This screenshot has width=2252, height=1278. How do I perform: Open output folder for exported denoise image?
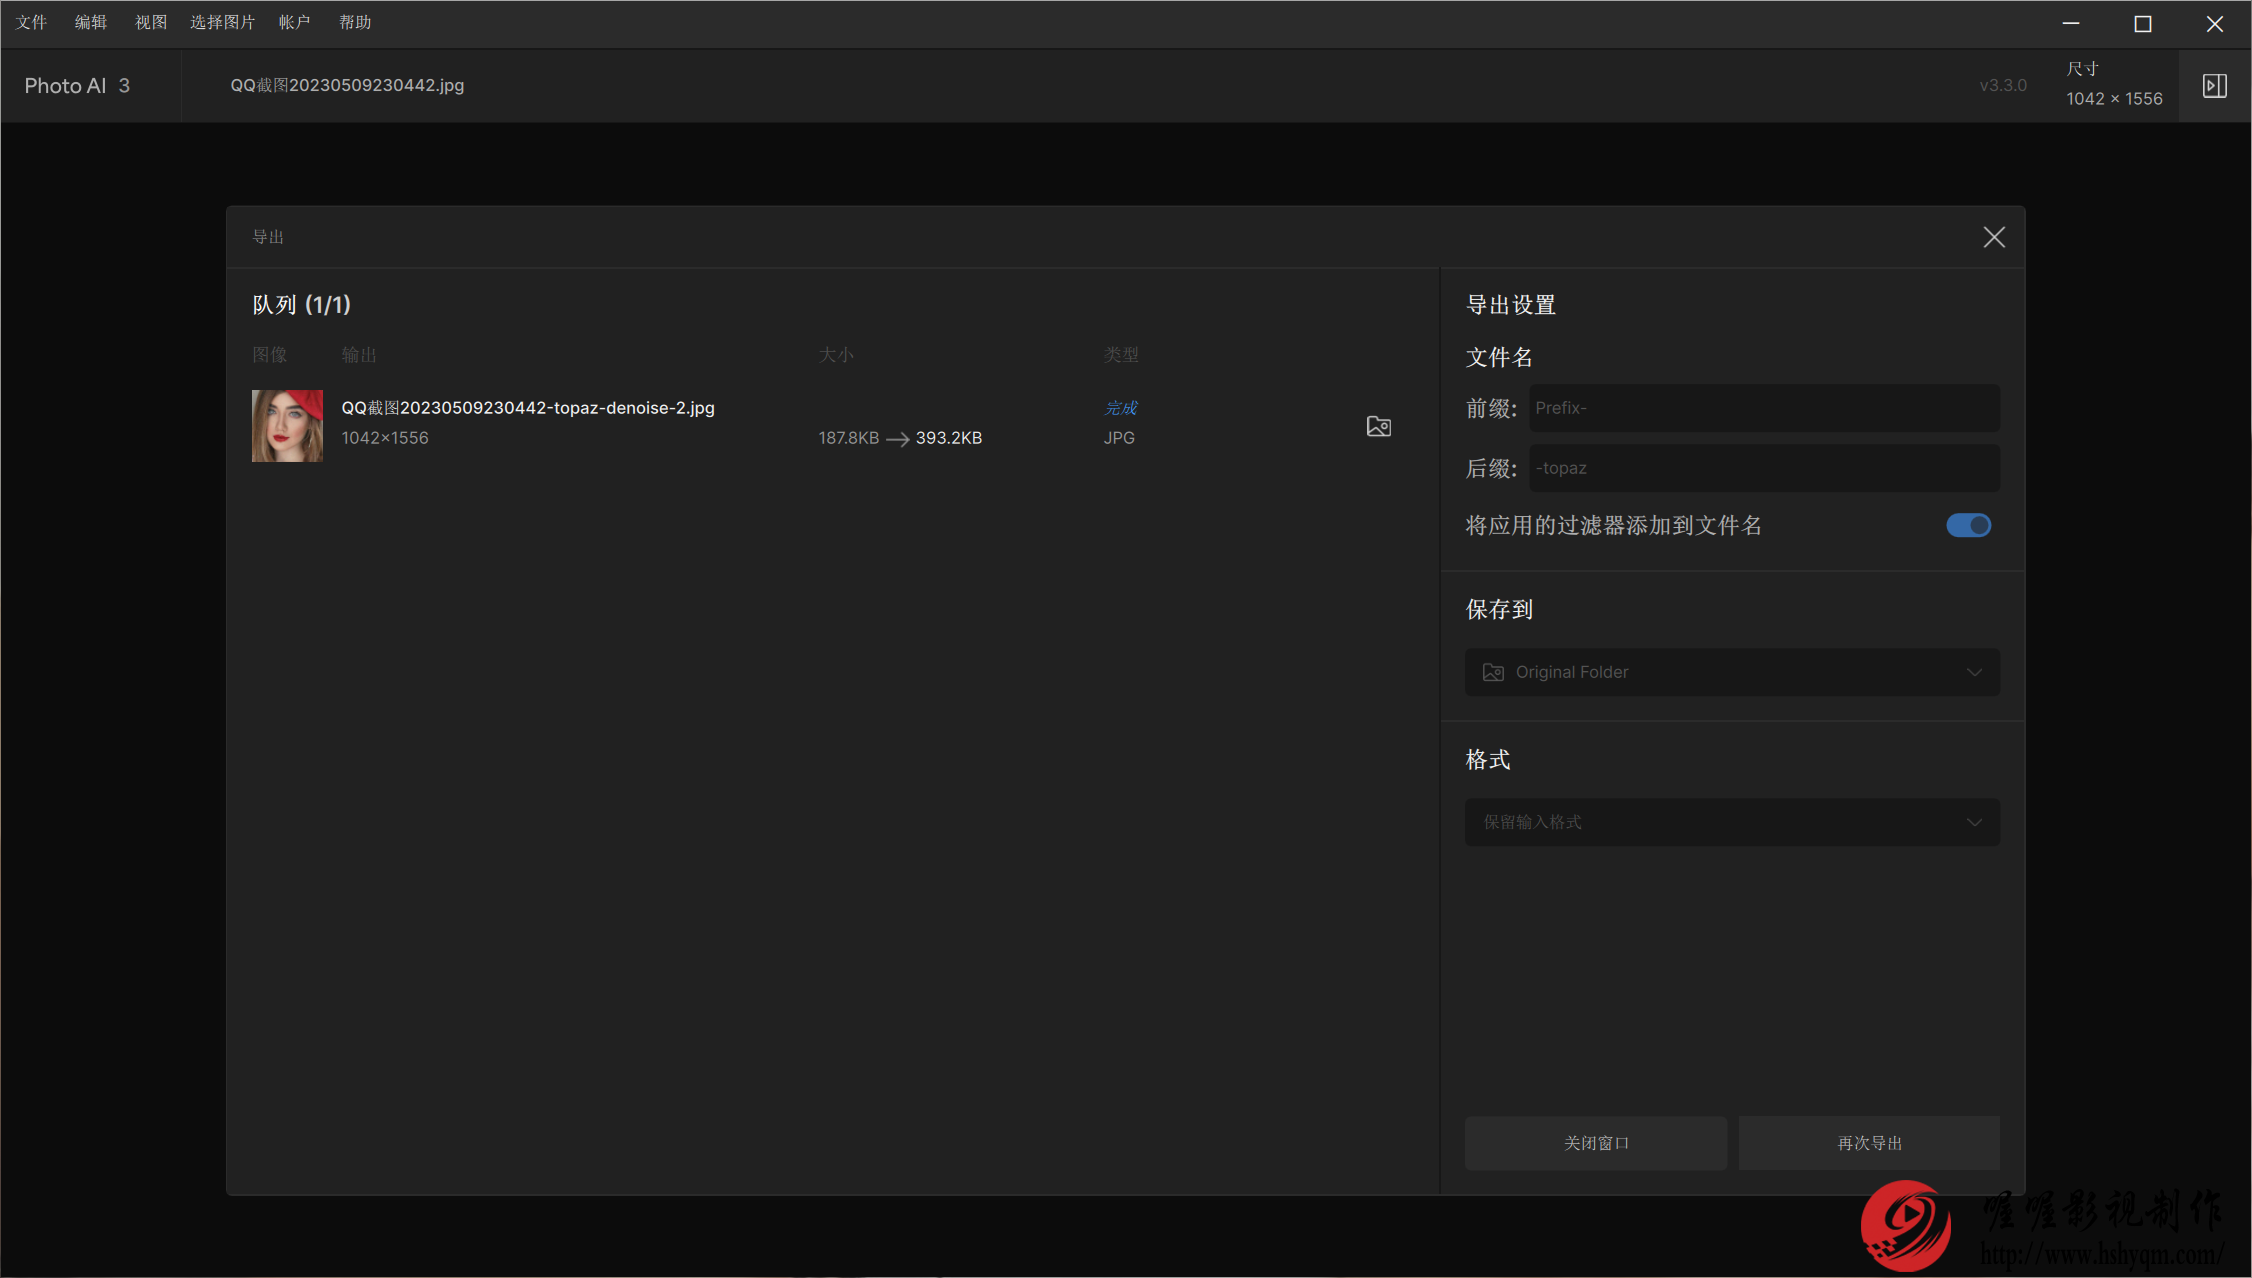pyautogui.click(x=1378, y=426)
